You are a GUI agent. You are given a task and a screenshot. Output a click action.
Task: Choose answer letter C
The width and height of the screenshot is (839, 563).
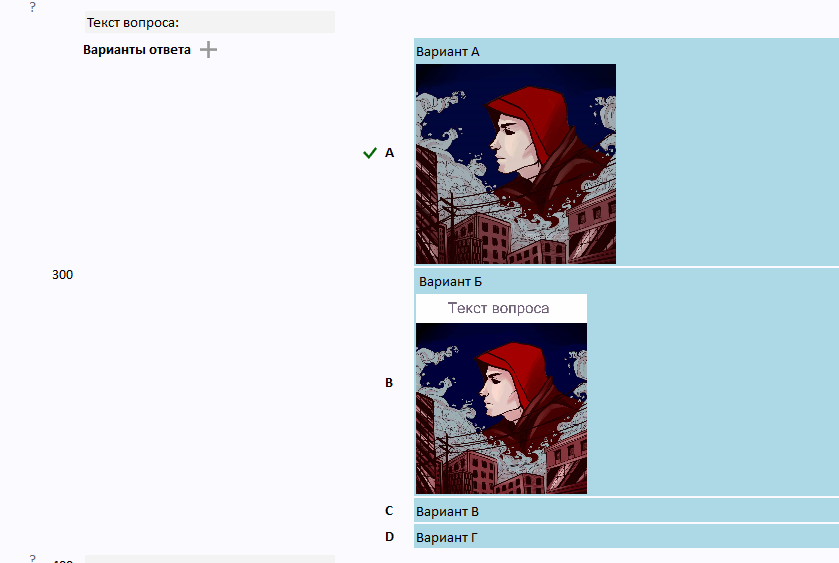[389, 511]
